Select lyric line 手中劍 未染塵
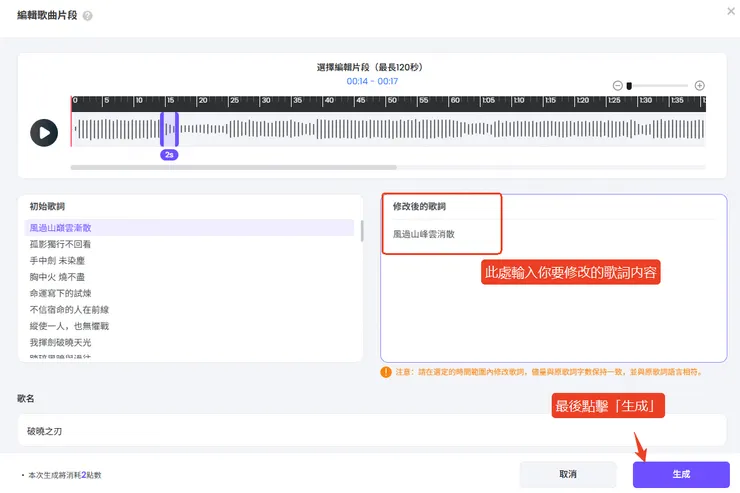The width and height of the screenshot is (740, 493). pyautogui.click(x=57, y=260)
